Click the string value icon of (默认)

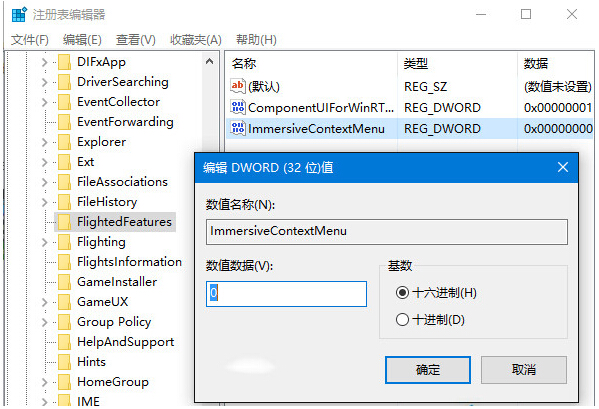point(238,86)
